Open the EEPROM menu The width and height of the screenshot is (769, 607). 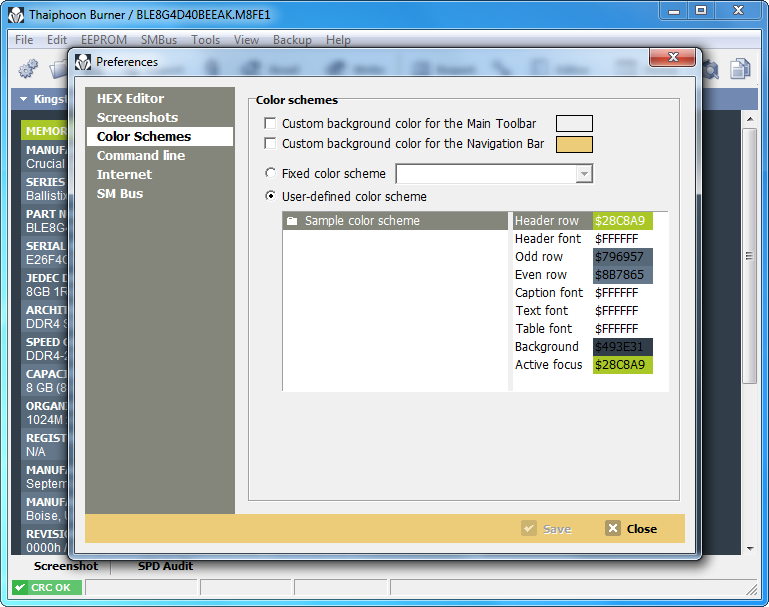(103, 40)
